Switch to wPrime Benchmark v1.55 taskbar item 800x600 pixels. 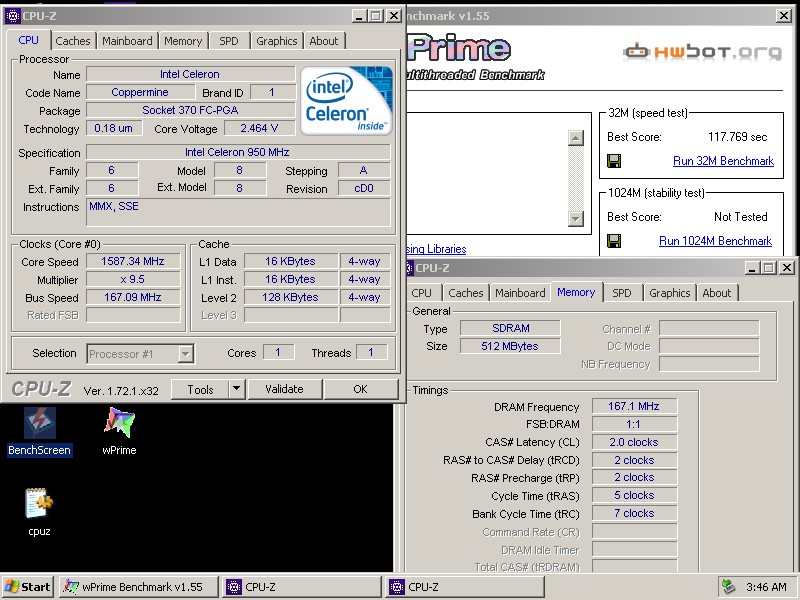point(139,587)
